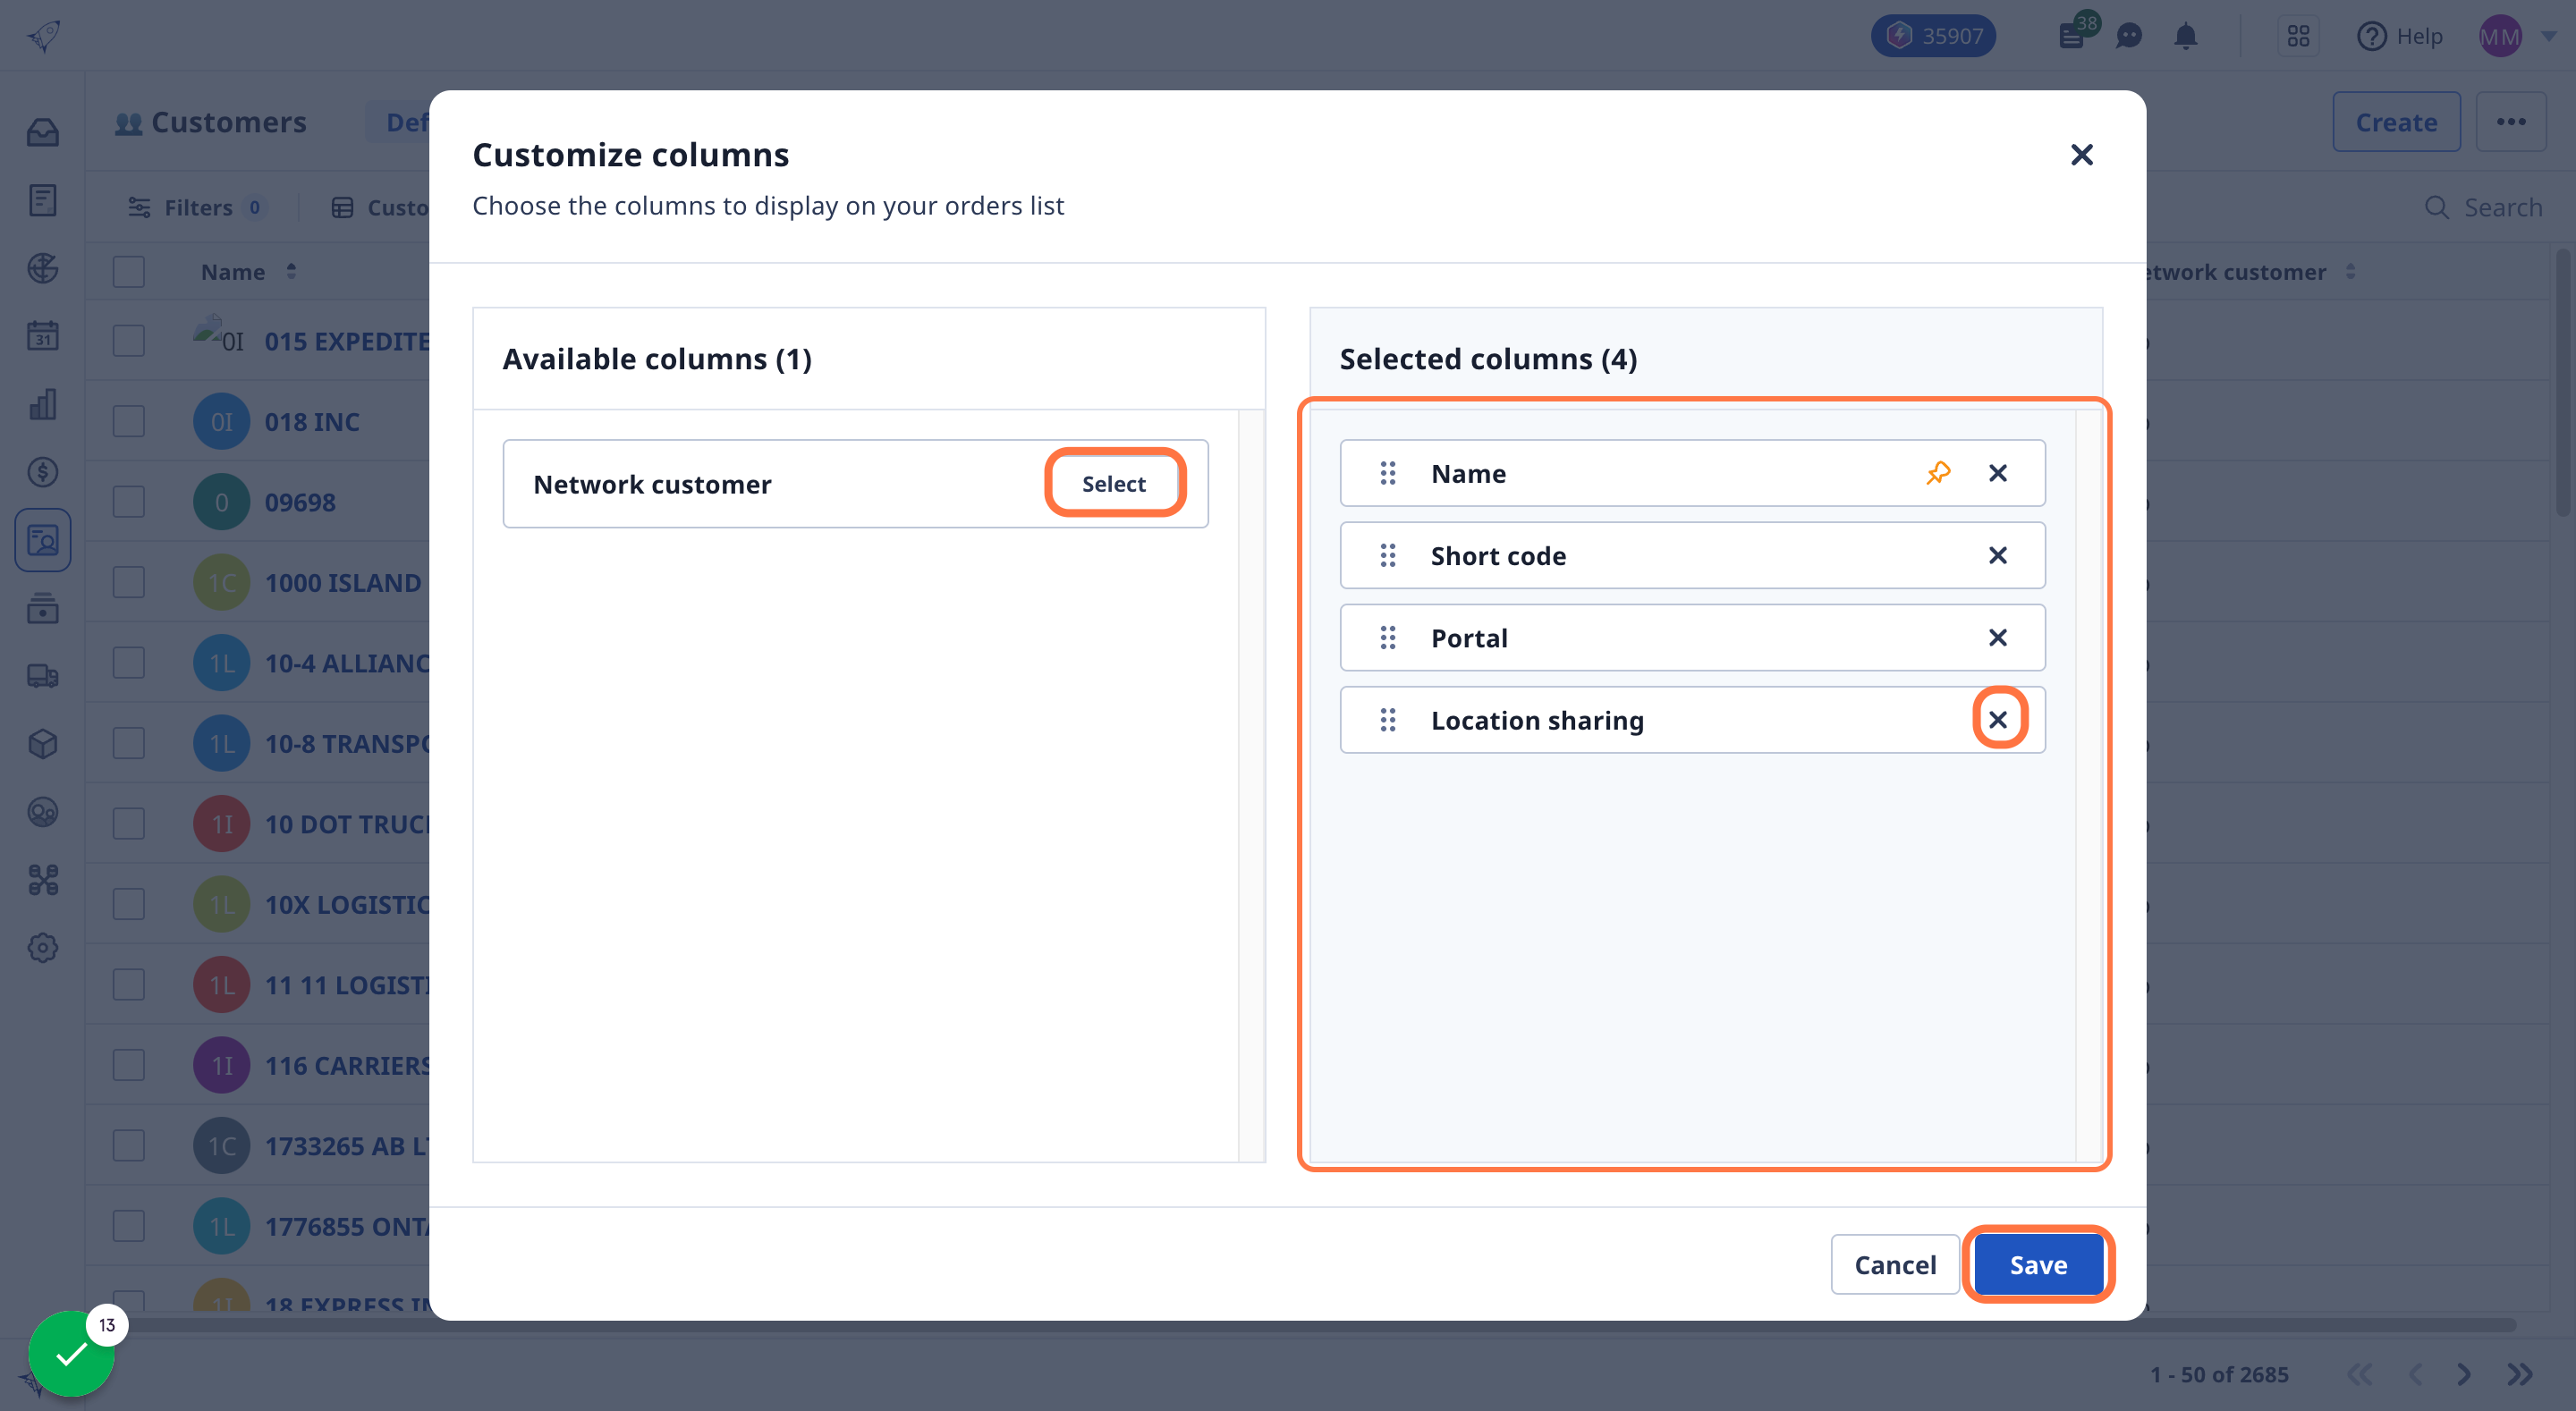Check the 1000 ISLAND row checkbox
The width and height of the screenshot is (2576, 1411).
[128, 582]
